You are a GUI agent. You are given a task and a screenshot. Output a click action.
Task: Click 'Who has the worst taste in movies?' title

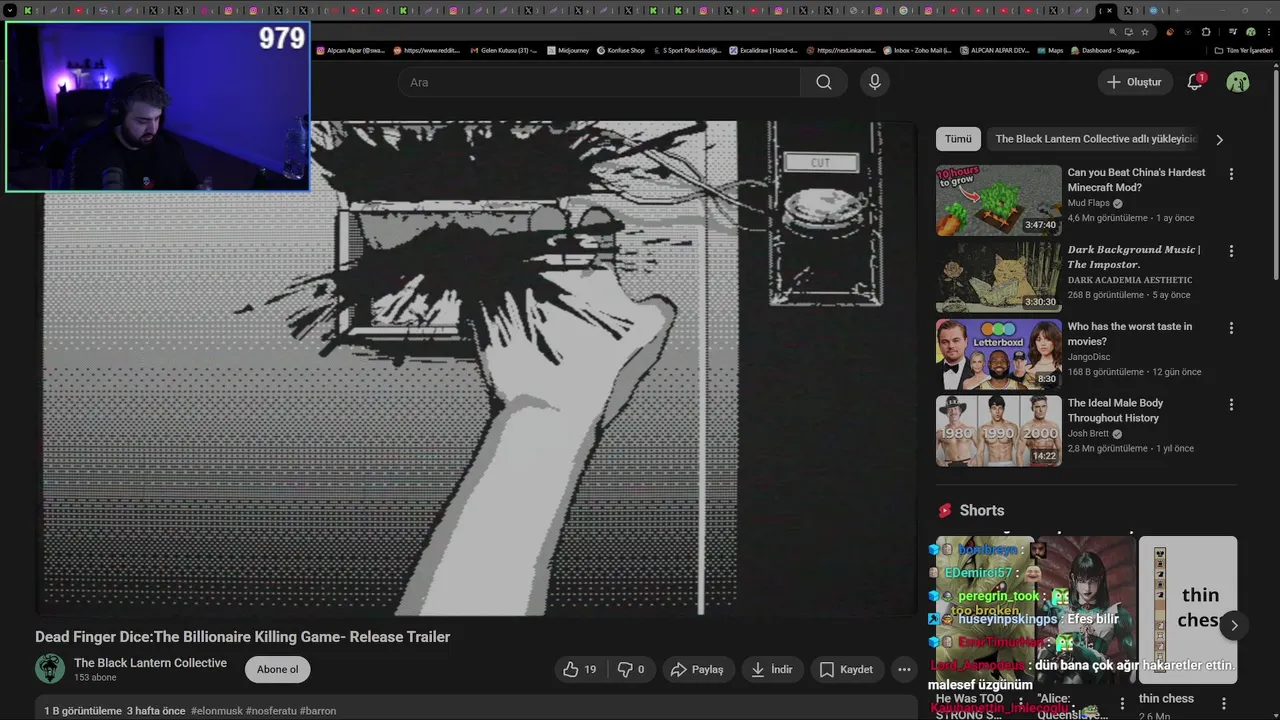(x=1130, y=334)
